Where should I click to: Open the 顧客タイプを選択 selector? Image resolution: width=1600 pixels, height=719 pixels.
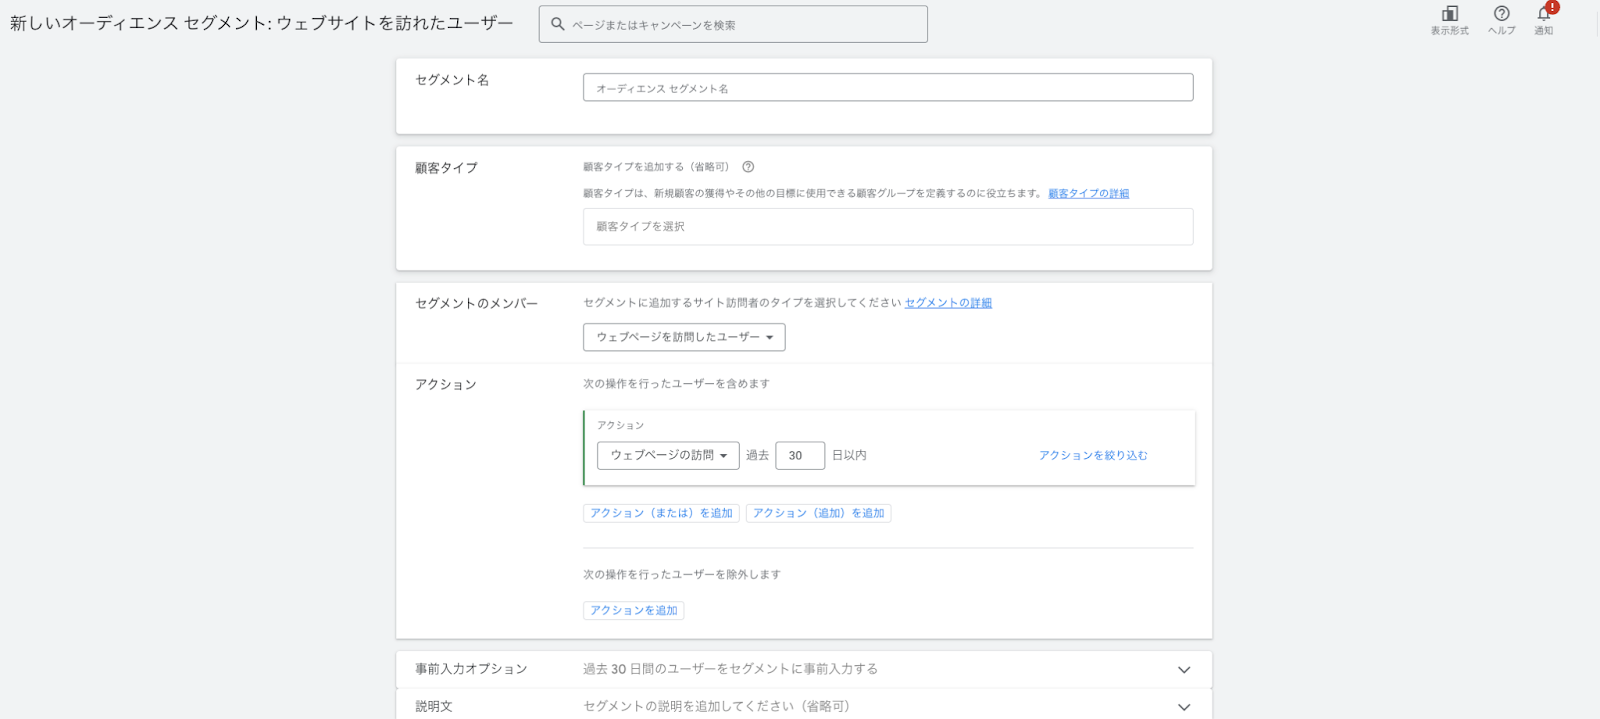coord(887,227)
